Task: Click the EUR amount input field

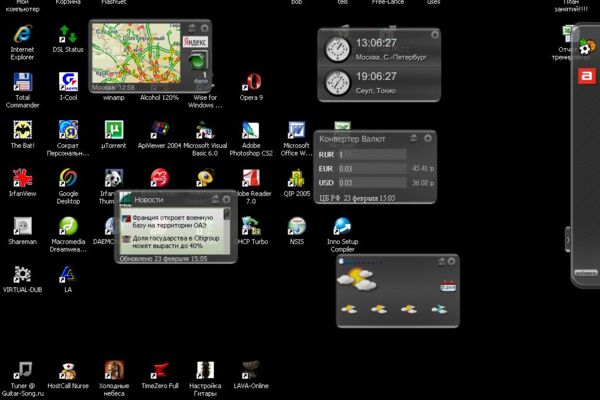Action: [x=372, y=169]
